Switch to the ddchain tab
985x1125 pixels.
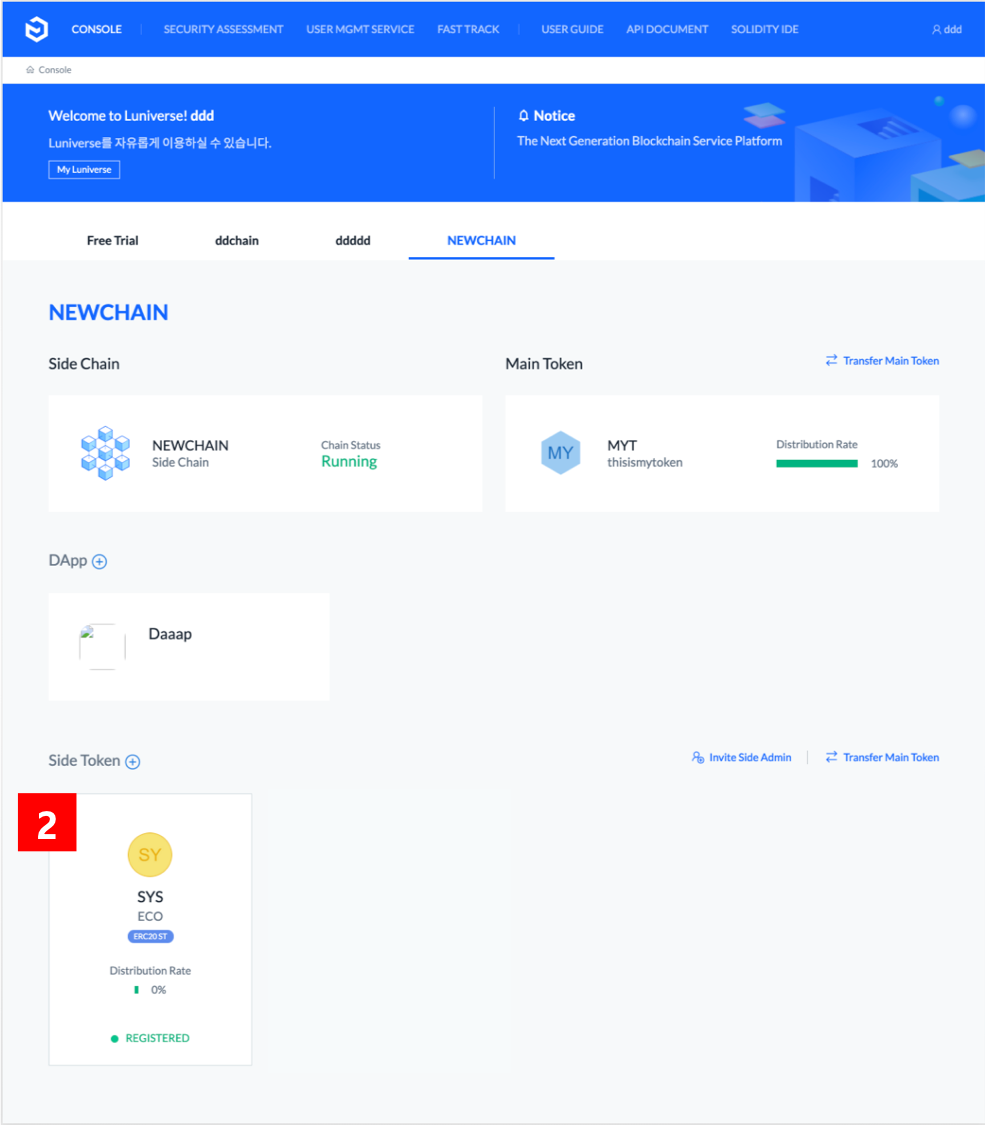(237, 240)
